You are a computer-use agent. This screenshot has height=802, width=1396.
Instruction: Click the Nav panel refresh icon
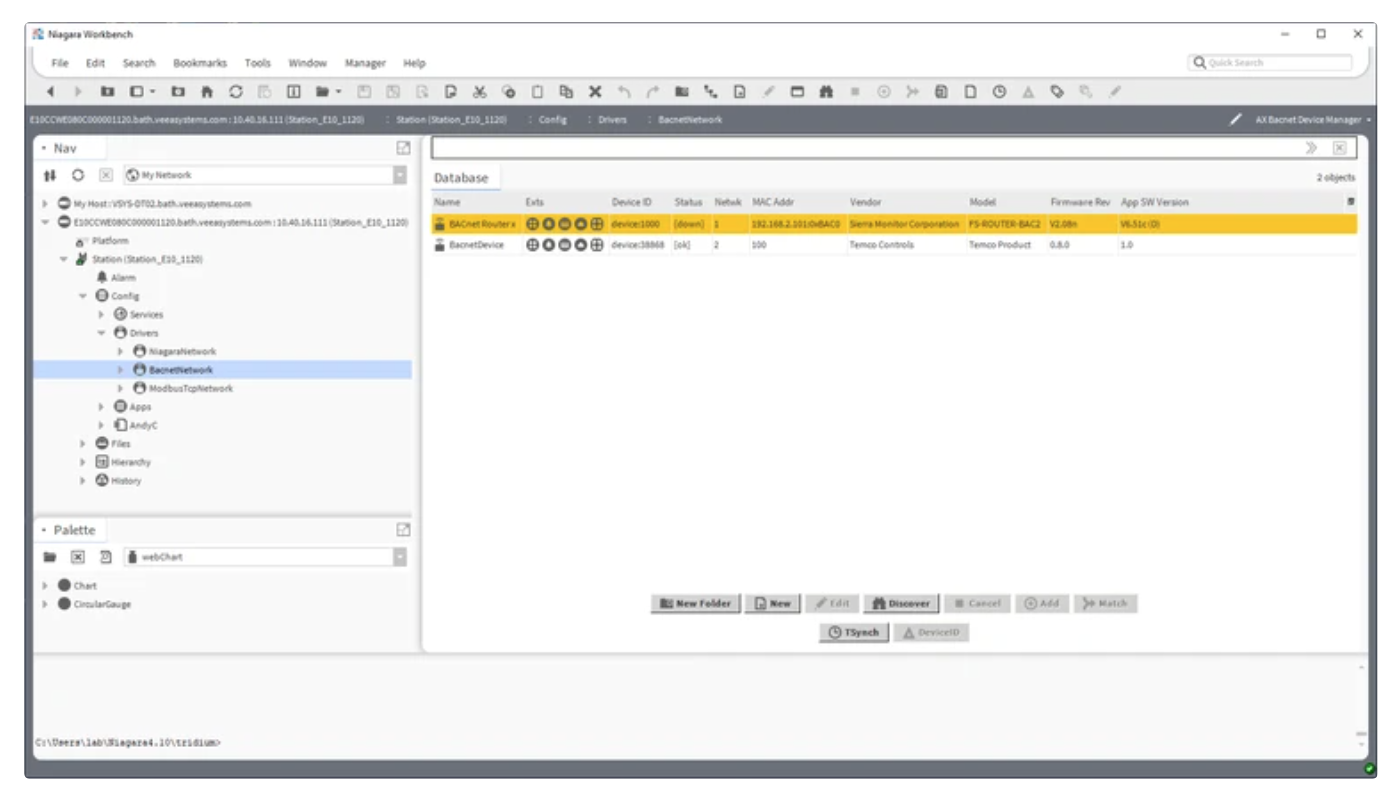coord(76,175)
